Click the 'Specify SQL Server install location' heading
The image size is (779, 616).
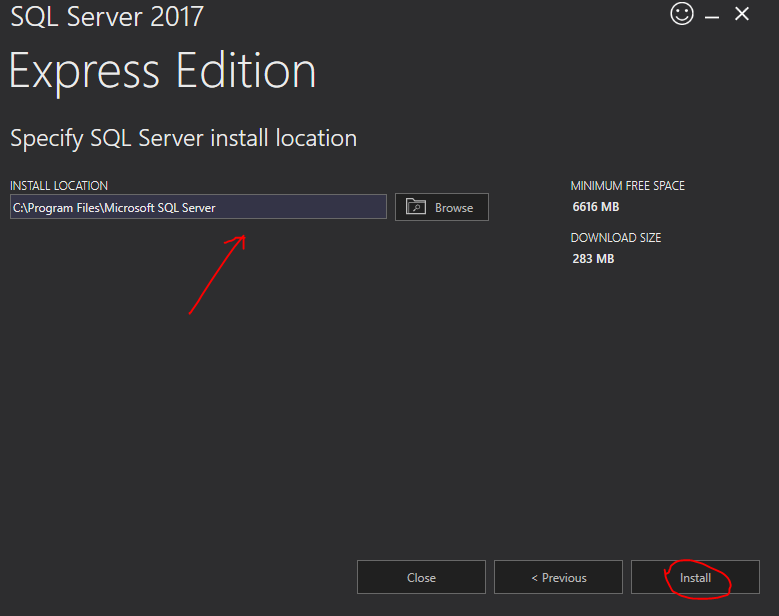[183, 139]
